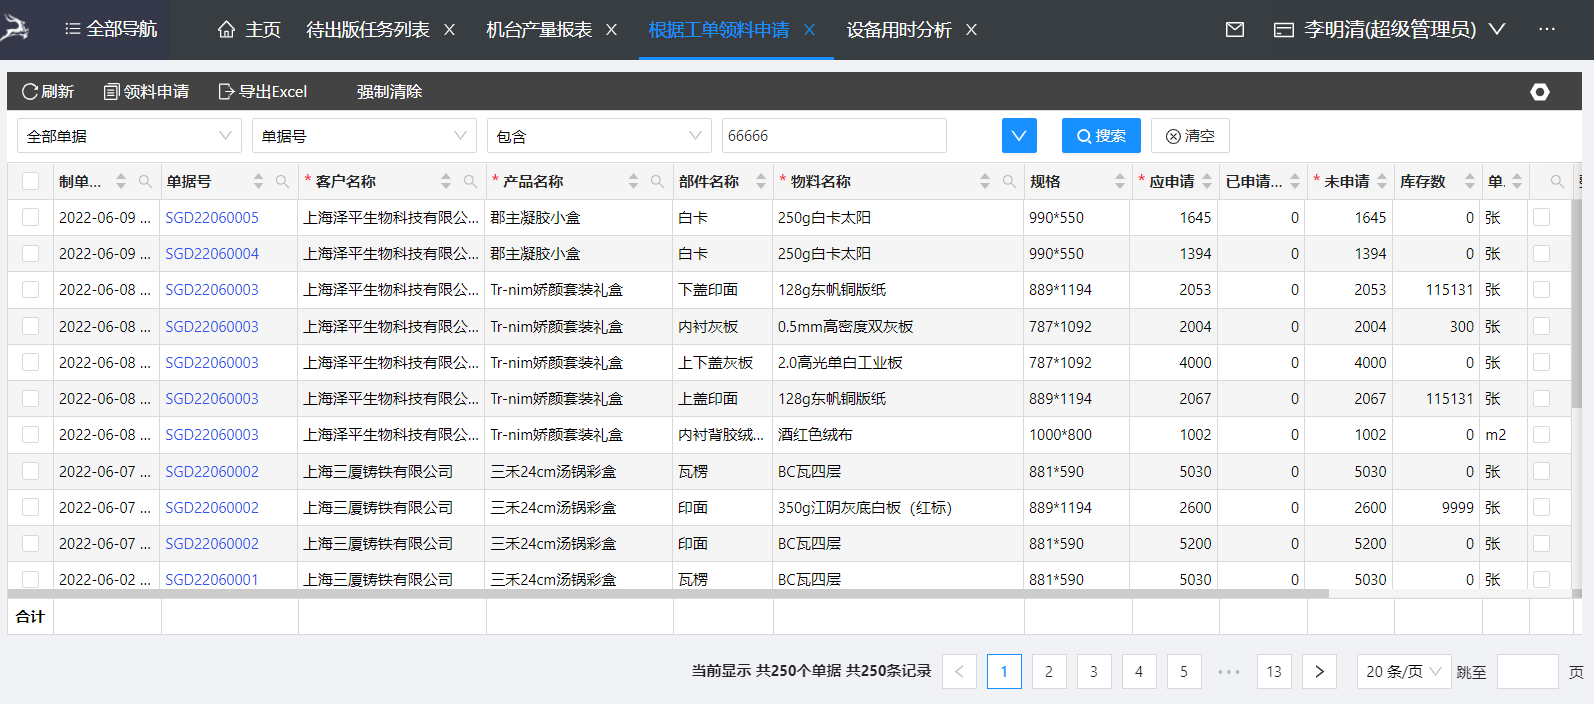Image resolution: width=1594 pixels, height=704 pixels.
Task: Check the row checkbox for 酒红色绒布
Action: pyautogui.click(x=31, y=435)
